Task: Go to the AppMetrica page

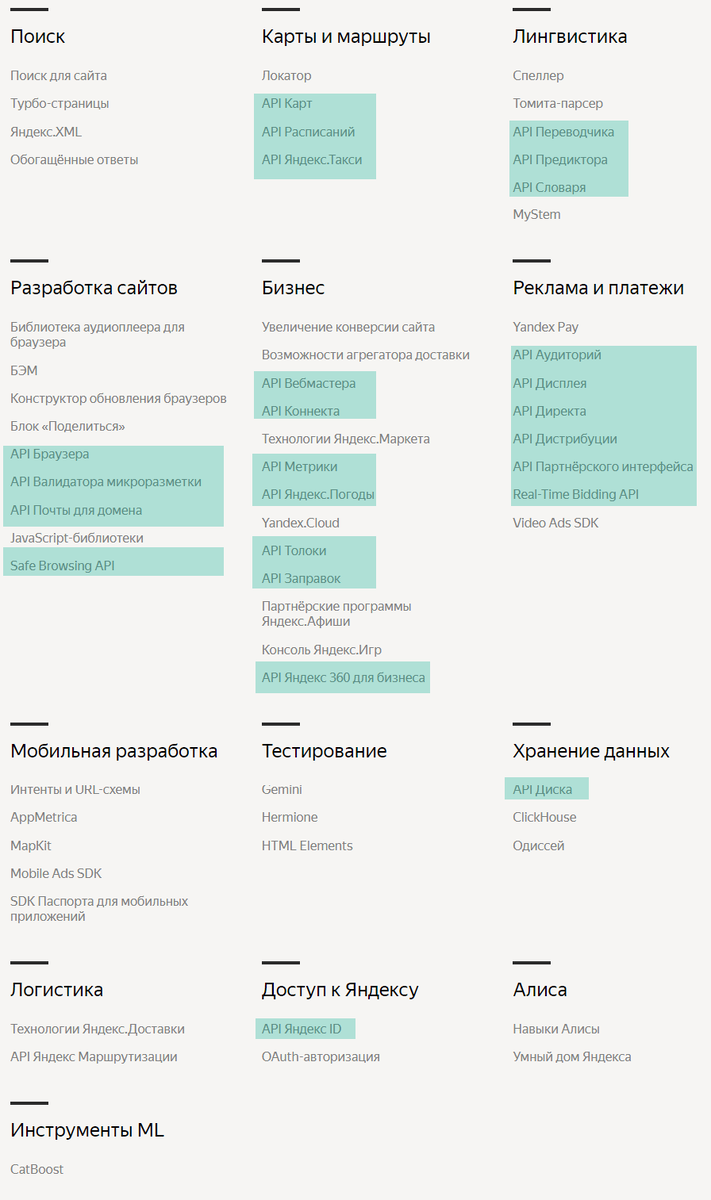Action: (44, 818)
